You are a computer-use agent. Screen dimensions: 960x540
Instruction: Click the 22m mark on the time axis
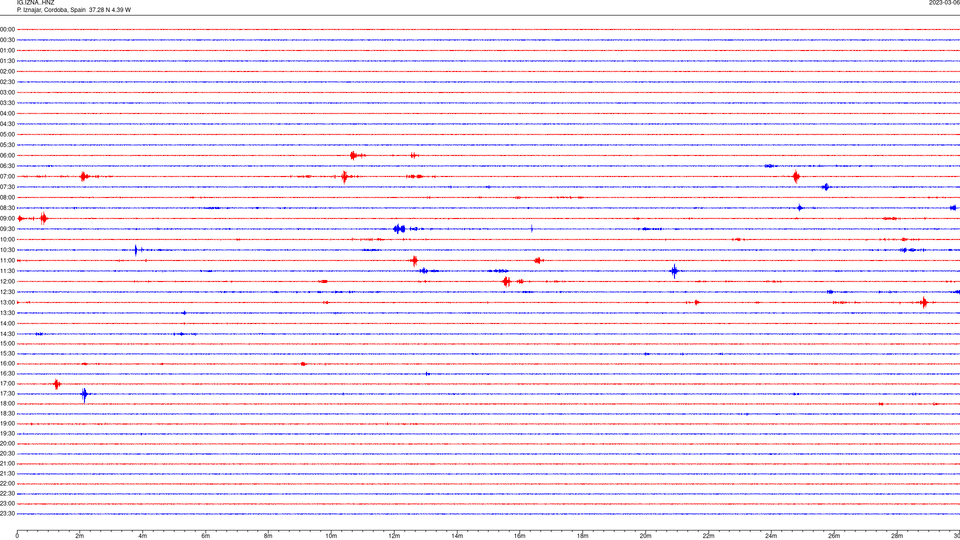708,536
